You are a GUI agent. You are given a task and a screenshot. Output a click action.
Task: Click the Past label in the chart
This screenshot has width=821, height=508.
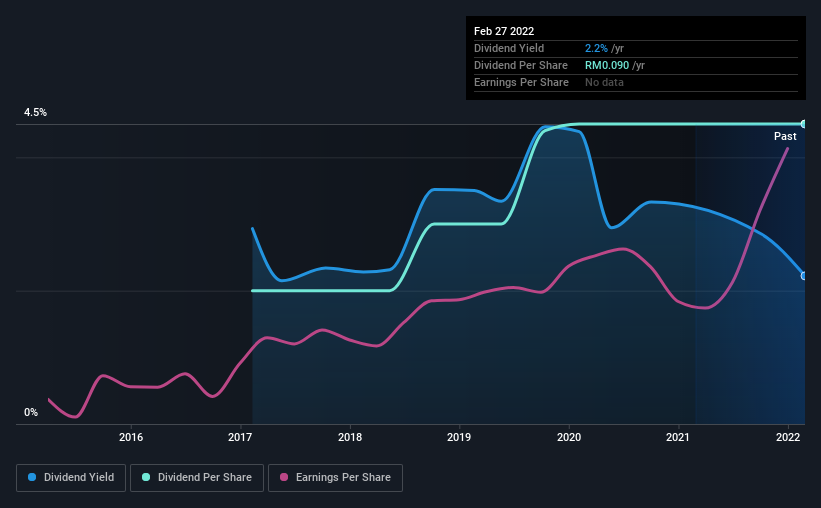tap(785, 136)
